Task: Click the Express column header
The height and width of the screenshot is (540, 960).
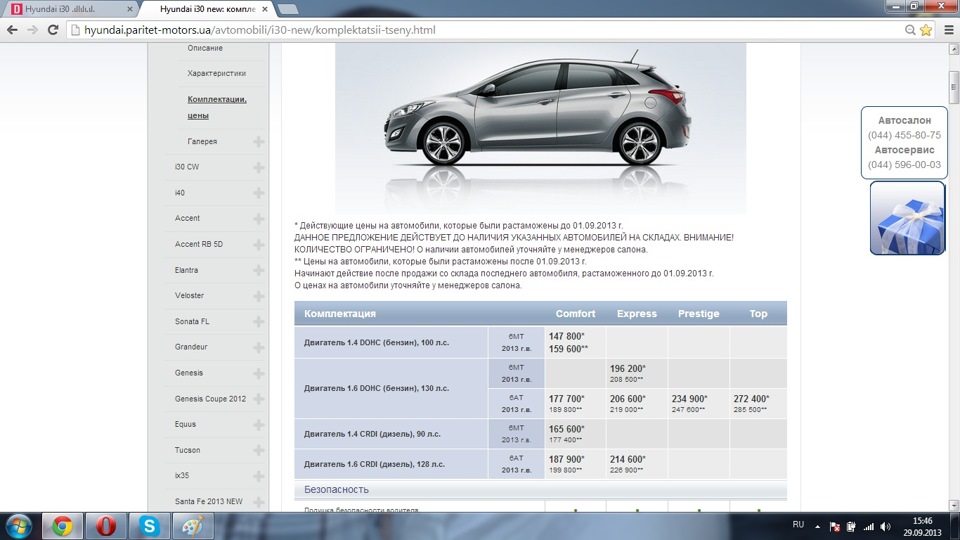Action: coord(637,313)
